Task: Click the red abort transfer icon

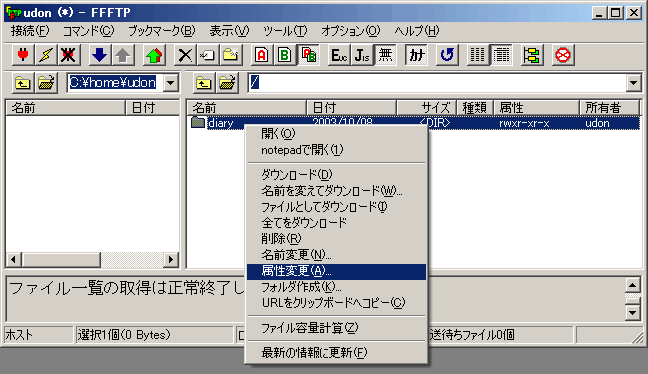Action: pos(563,55)
